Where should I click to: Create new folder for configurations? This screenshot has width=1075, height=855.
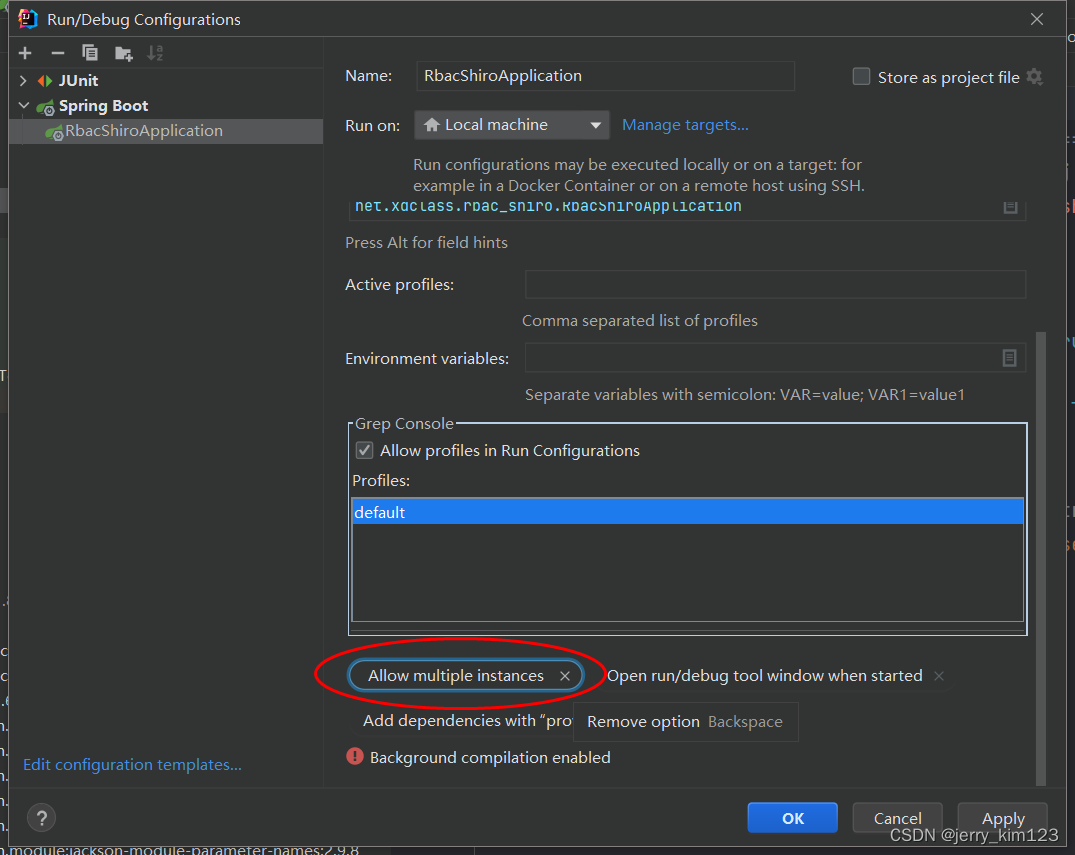tap(123, 53)
